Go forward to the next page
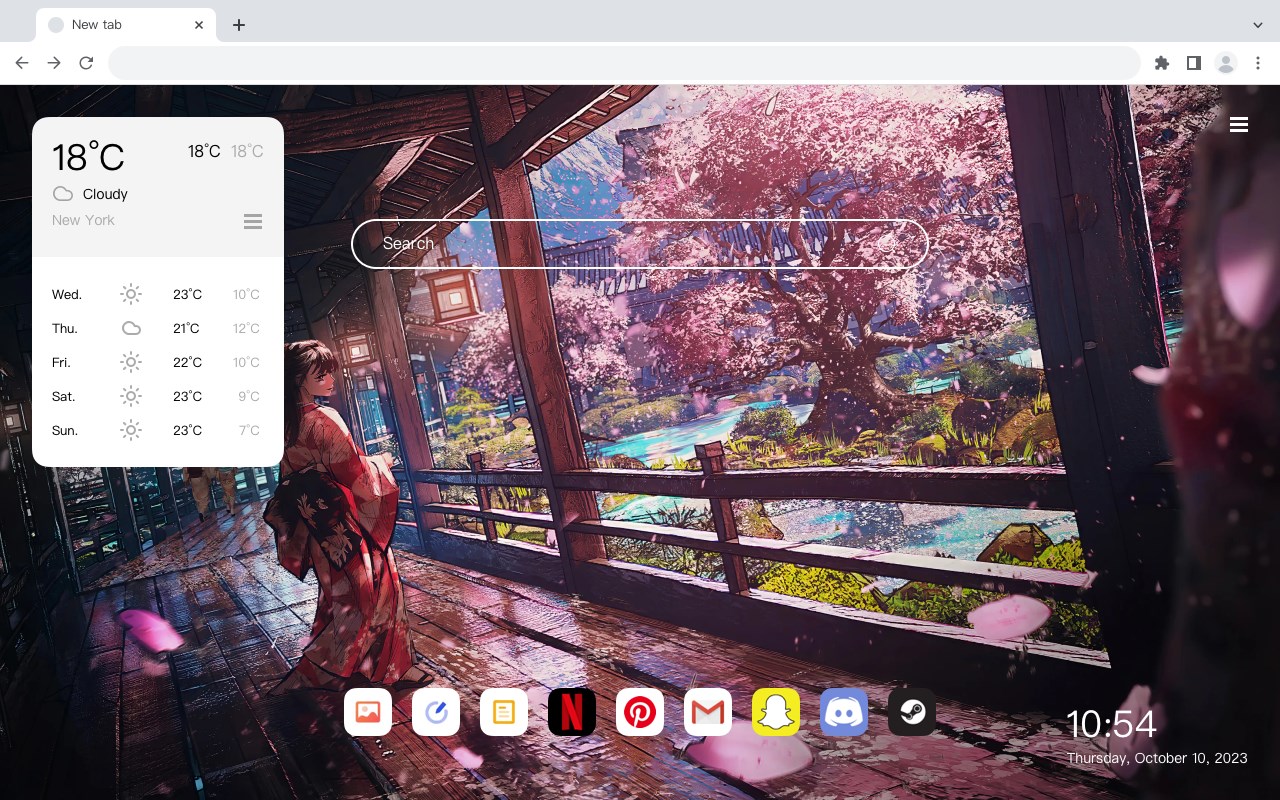Viewport: 1280px width, 800px height. coord(54,63)
